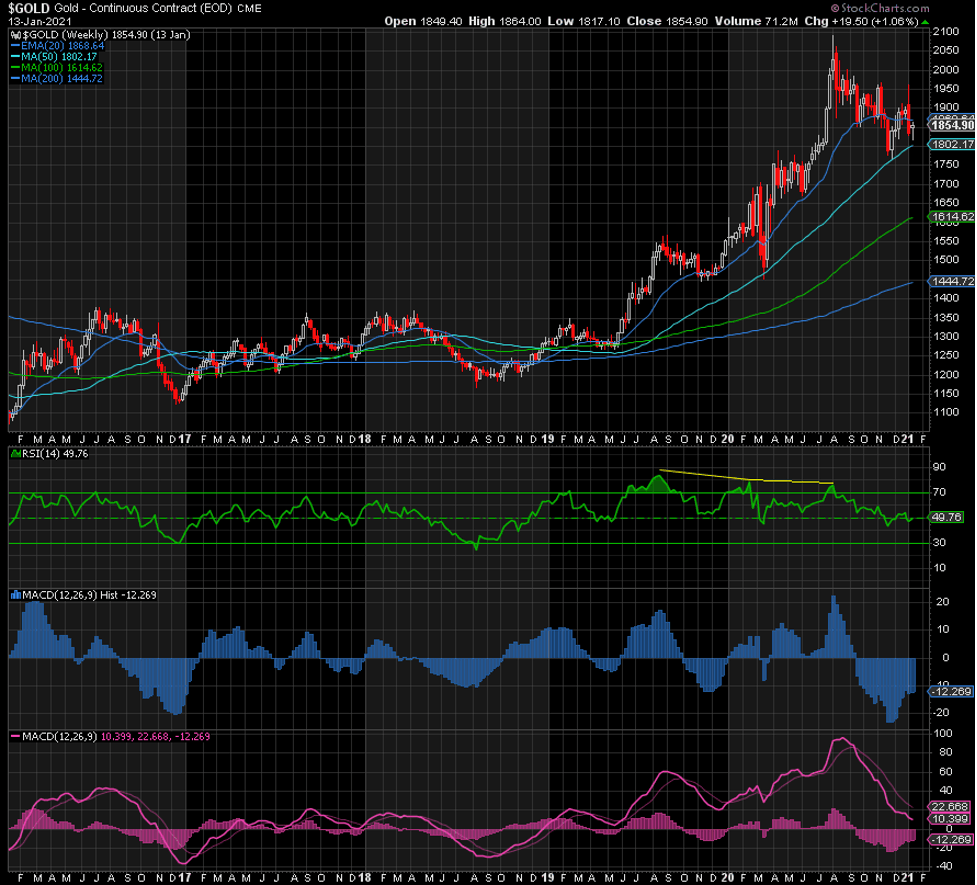
Task: Click the MA(100) green legend dash
Action: coord(14,67)
